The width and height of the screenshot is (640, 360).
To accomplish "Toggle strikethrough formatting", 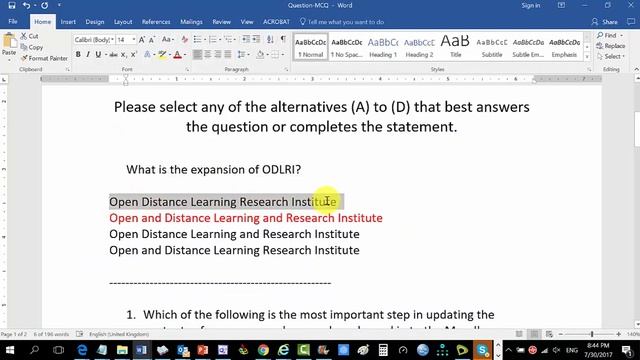I will coord(113,54).
